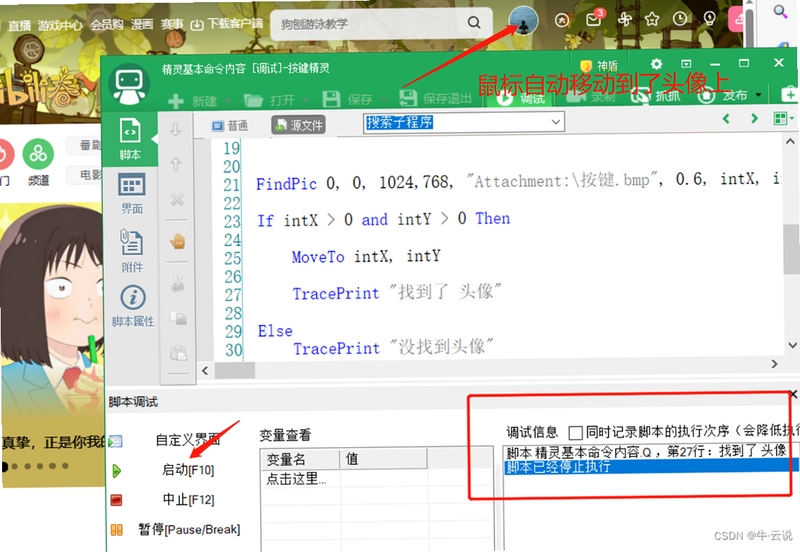800x552 pixels.
Task: Click the 抓抓 capture tool button
Action: click(x=656, y=95)
